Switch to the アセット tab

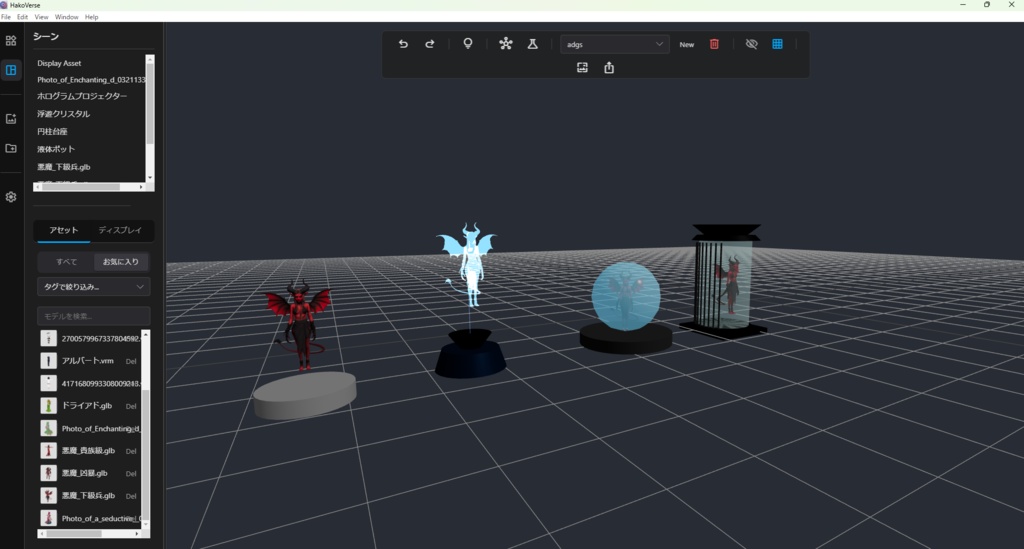click(63, 230)
